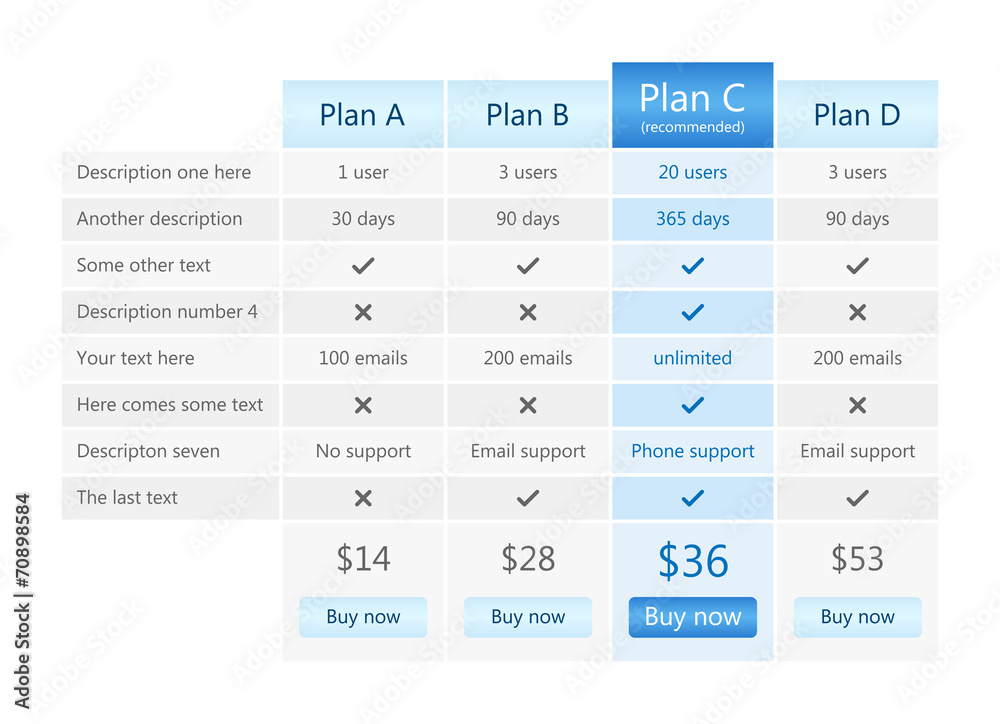Select the Plan B column header

click(x=528, y=114)
